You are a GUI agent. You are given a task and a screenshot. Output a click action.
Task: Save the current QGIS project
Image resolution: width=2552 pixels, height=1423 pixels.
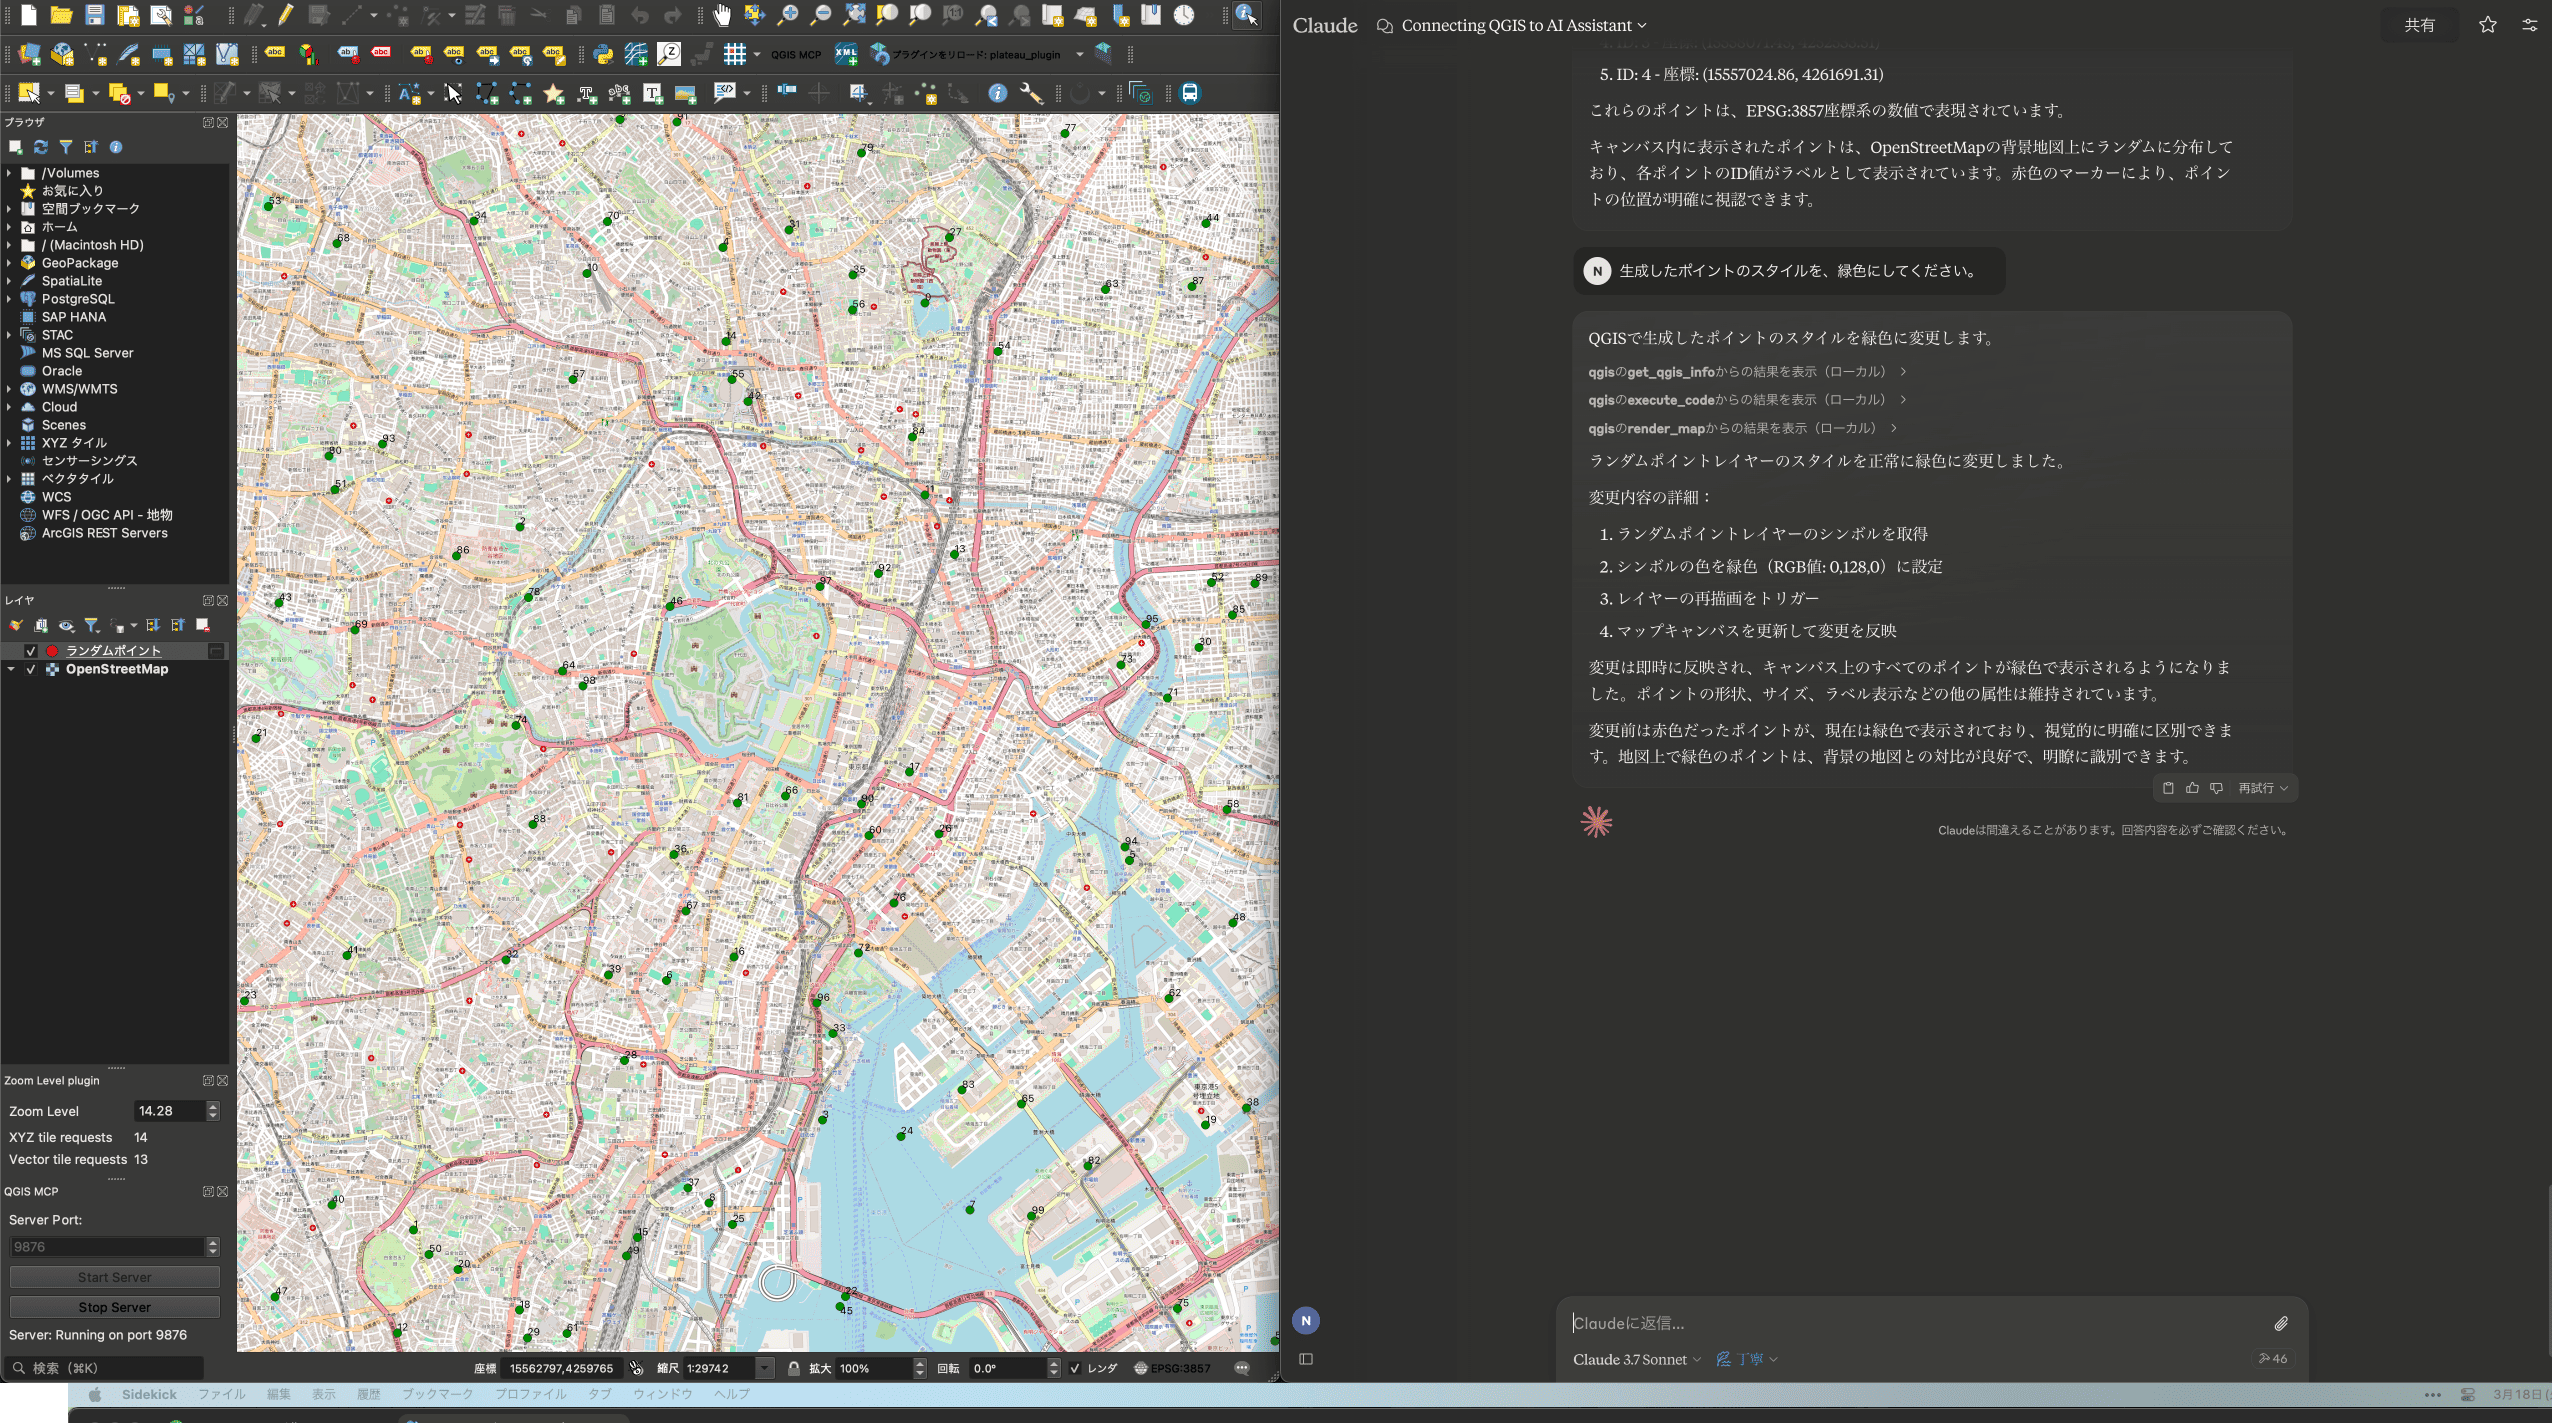click(x=95, y=16)
